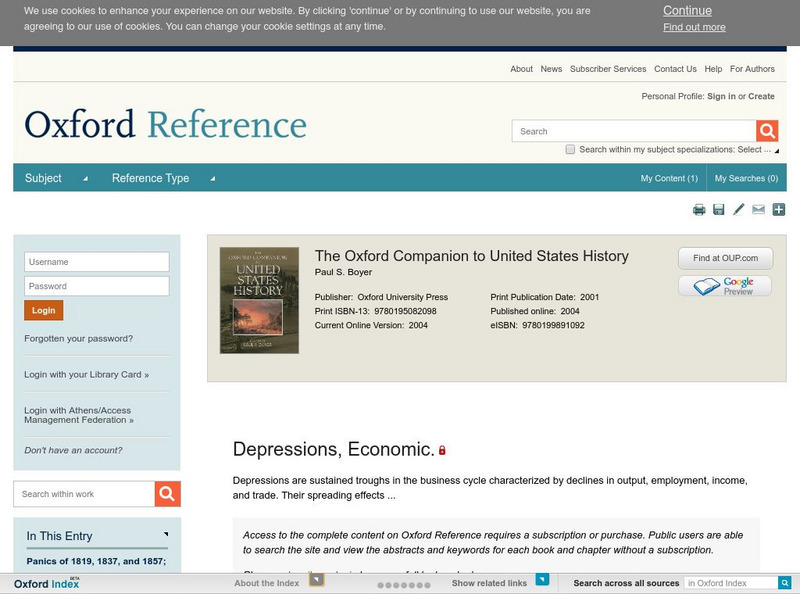The image size is (800, 594).
Task: Click the Oxford Index search magnifier icon
Action: click(784, 582)
